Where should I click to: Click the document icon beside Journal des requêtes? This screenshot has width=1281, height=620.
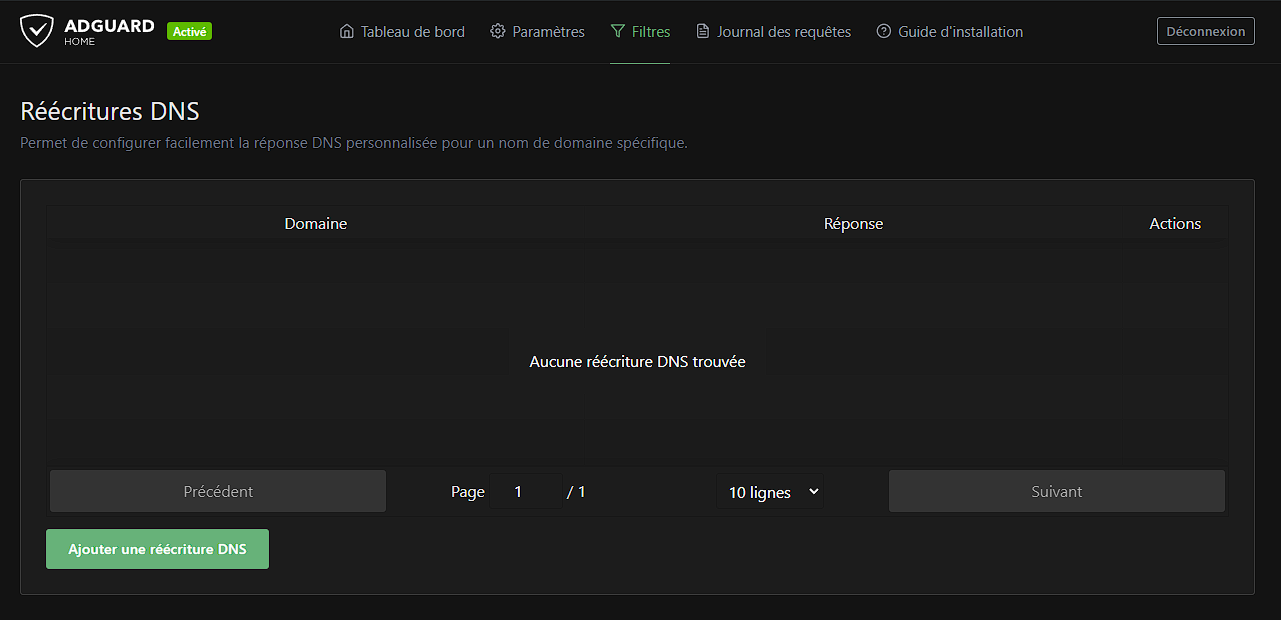click(703, 31)
